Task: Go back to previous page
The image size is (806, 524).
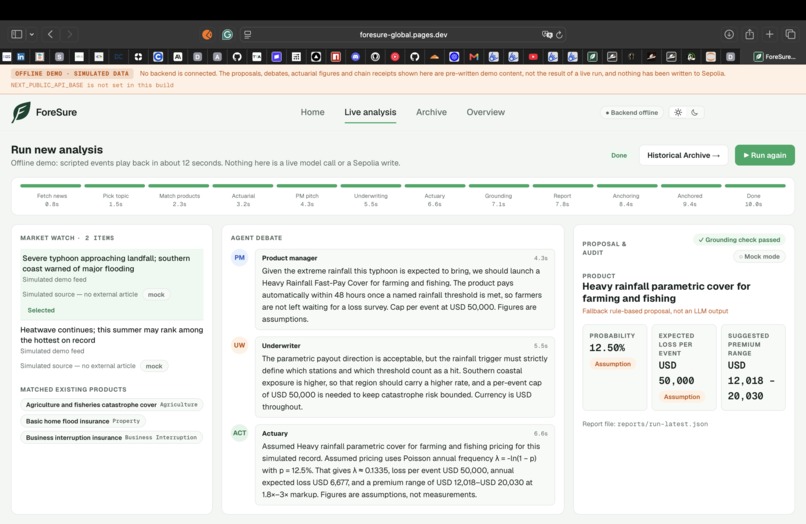Action: coord(50,34)
